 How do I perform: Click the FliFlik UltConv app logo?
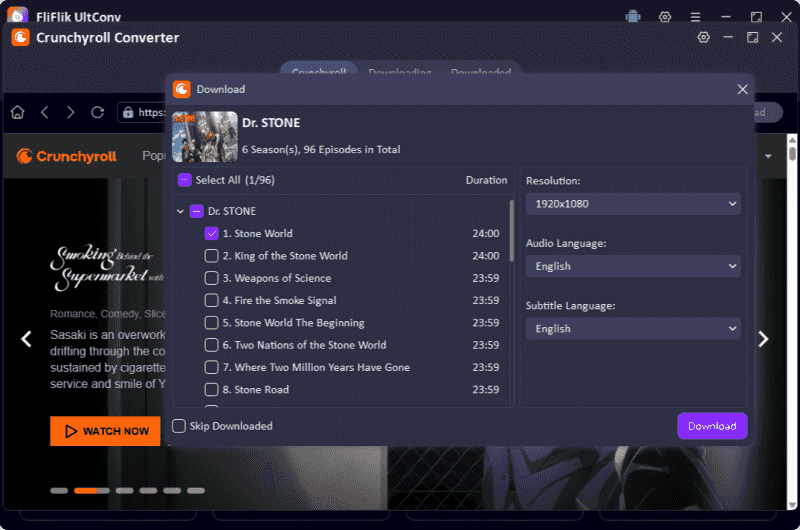point(17,15)
